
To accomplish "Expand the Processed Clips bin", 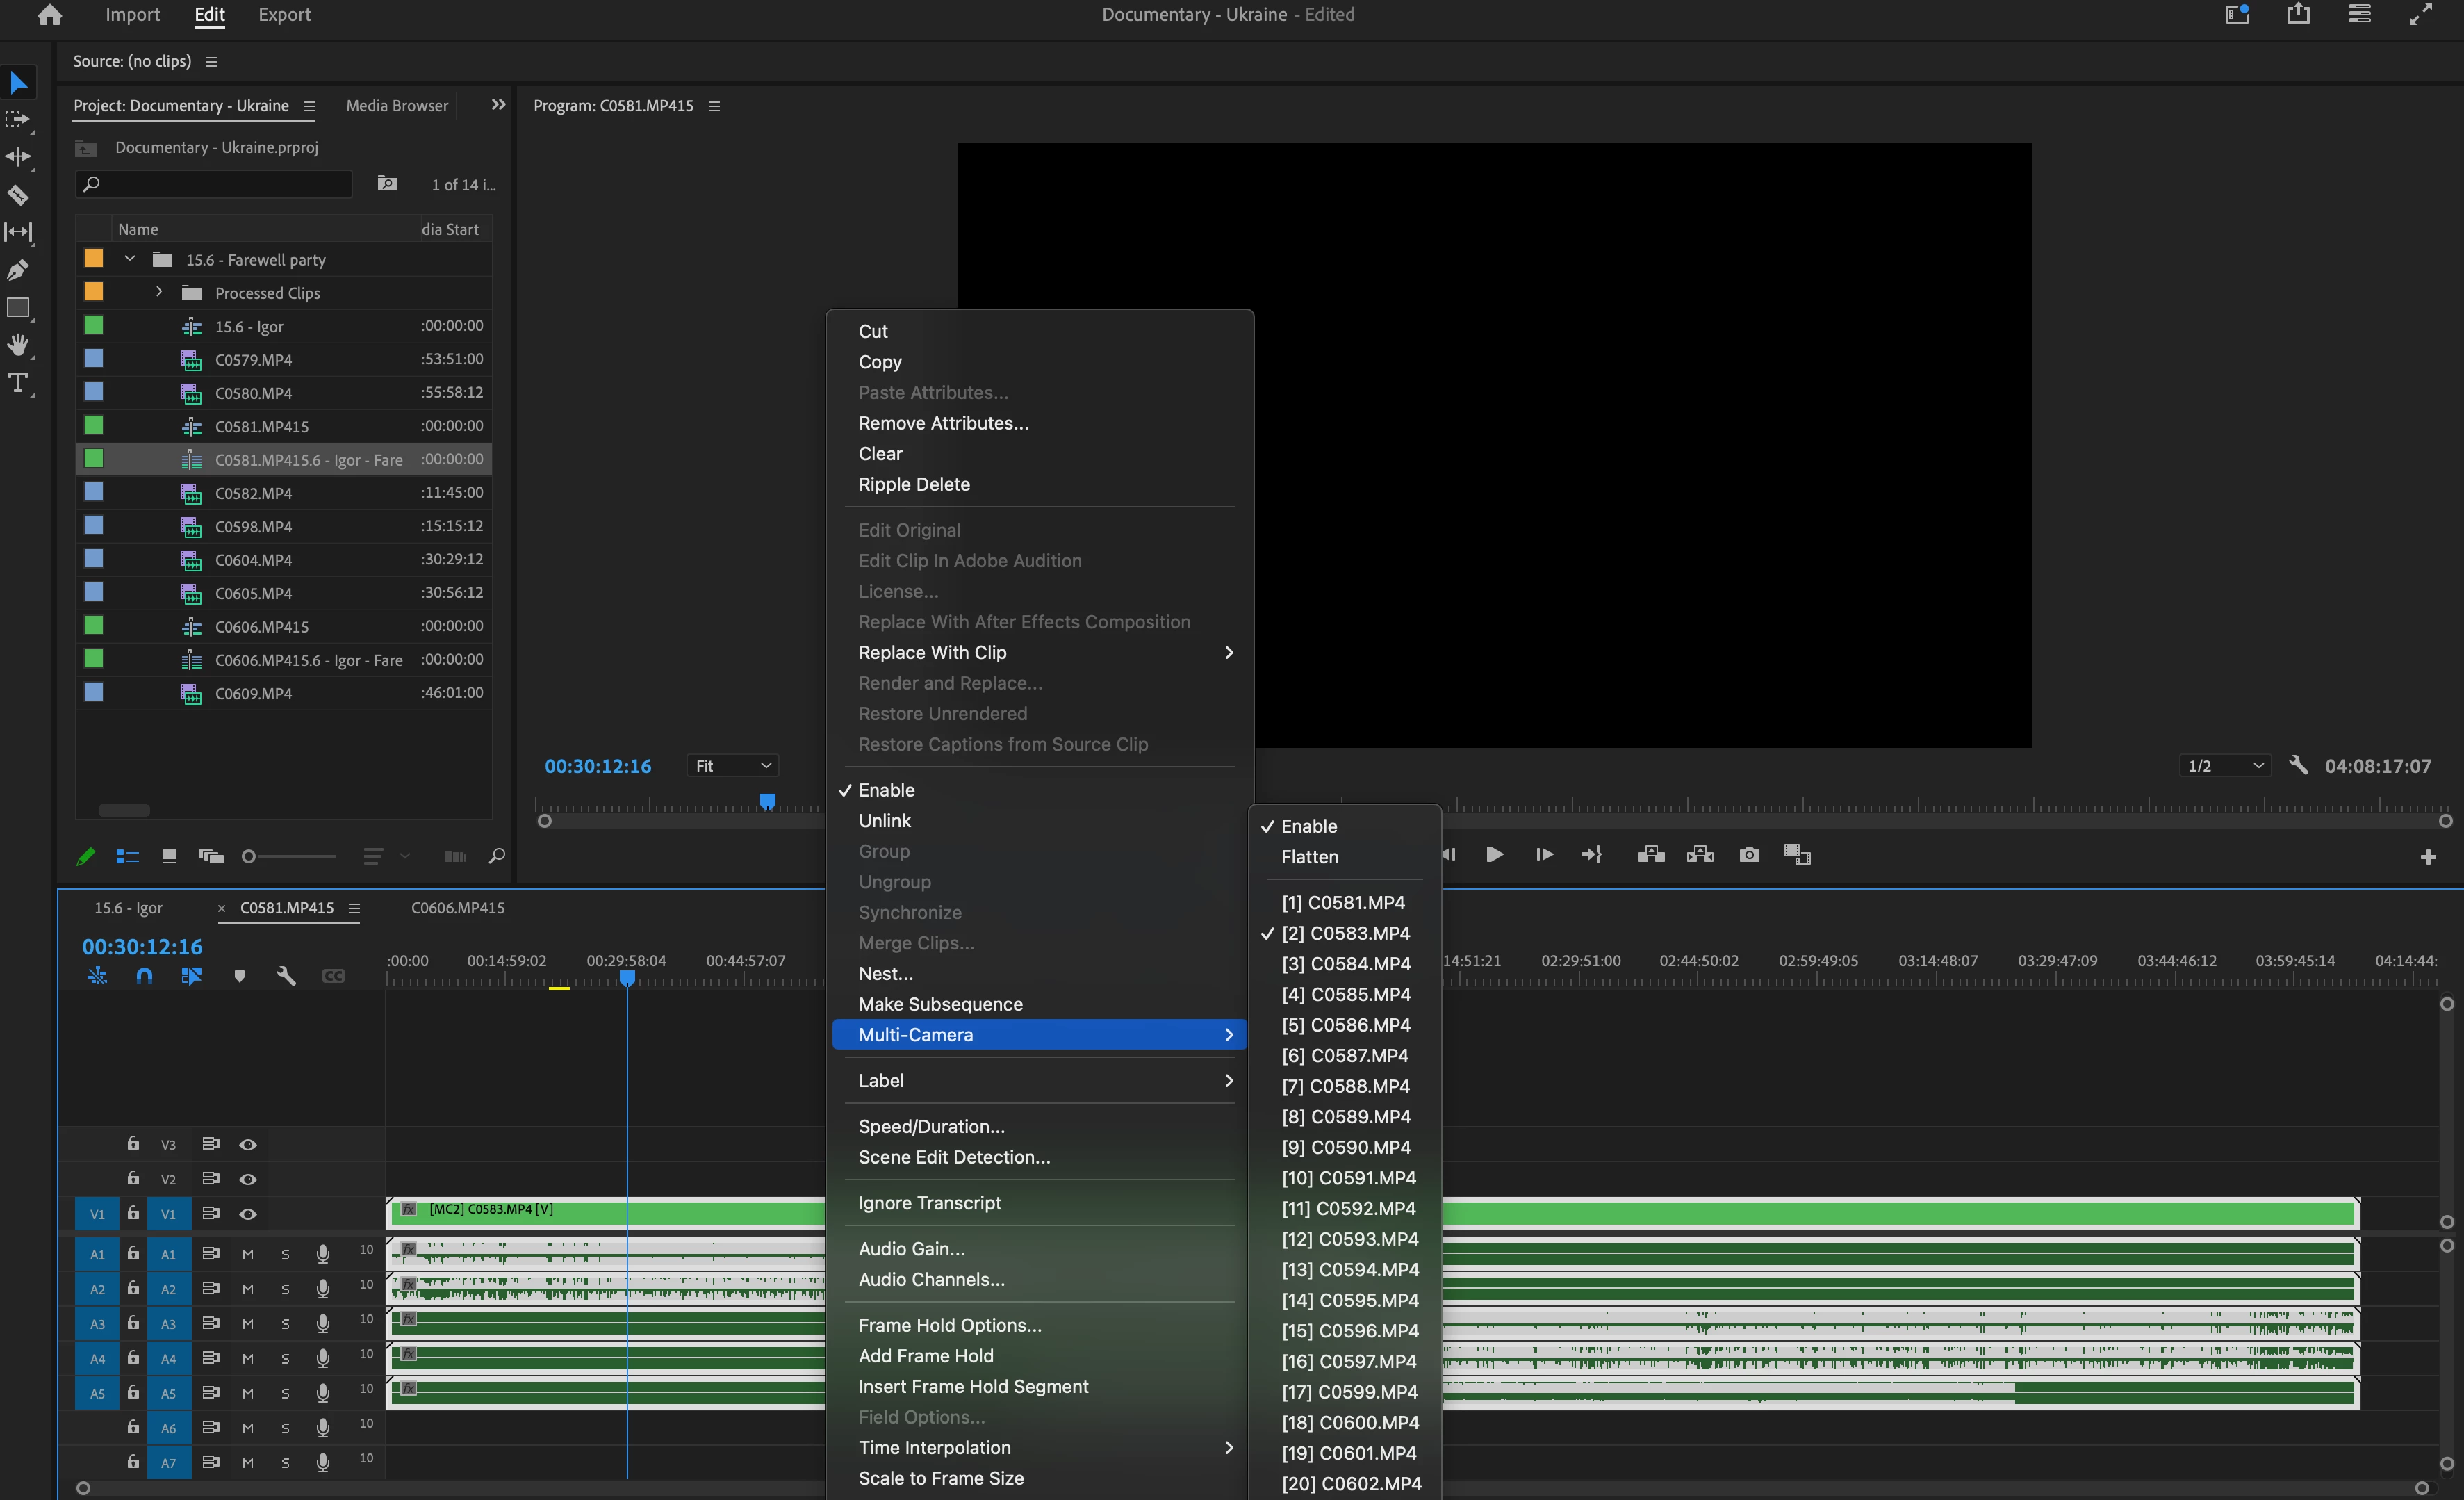I will [x=159, y=293].
